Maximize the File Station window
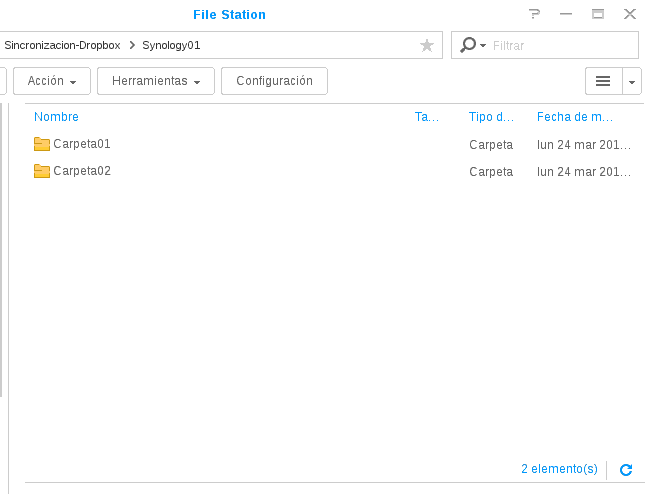This screenshot has height=494, width=654. (598, 14)
